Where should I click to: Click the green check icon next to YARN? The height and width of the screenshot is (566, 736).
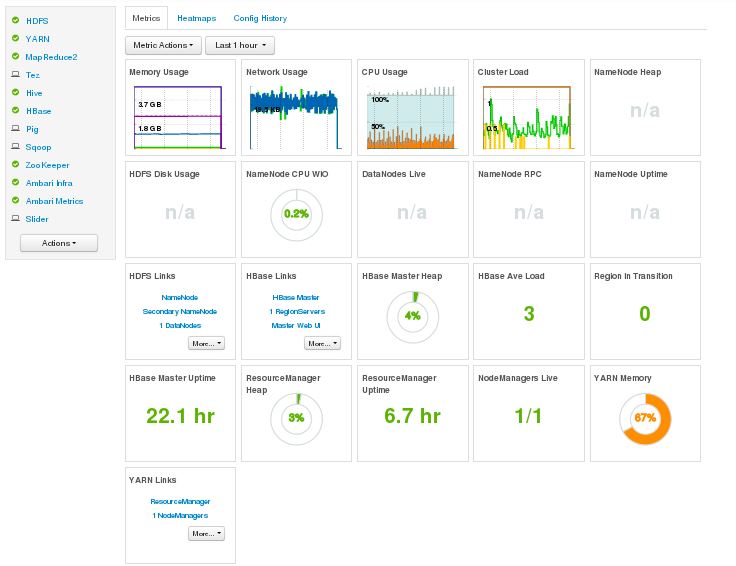tap(15, 39)
